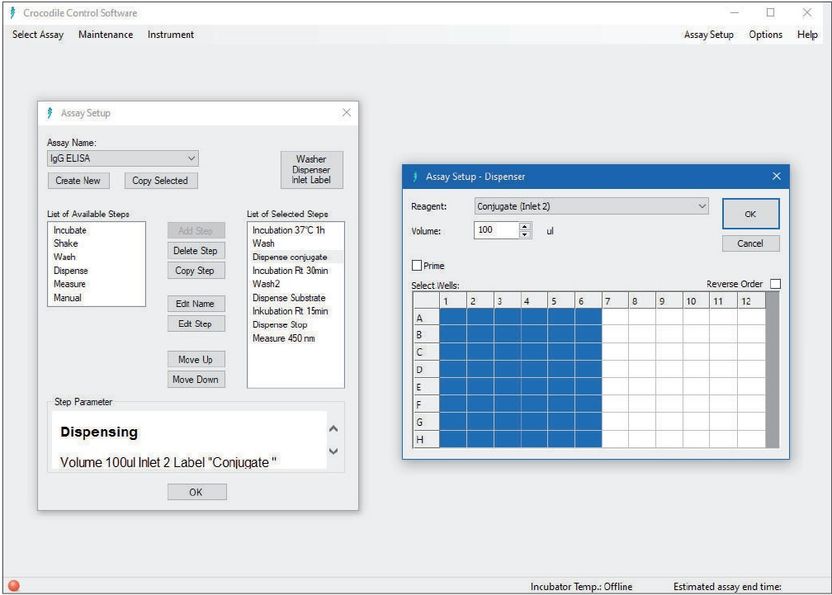The height and width of the screenshot is (595, 832).
Task: Click the Copy Selected button
Action: pos(160,180)
